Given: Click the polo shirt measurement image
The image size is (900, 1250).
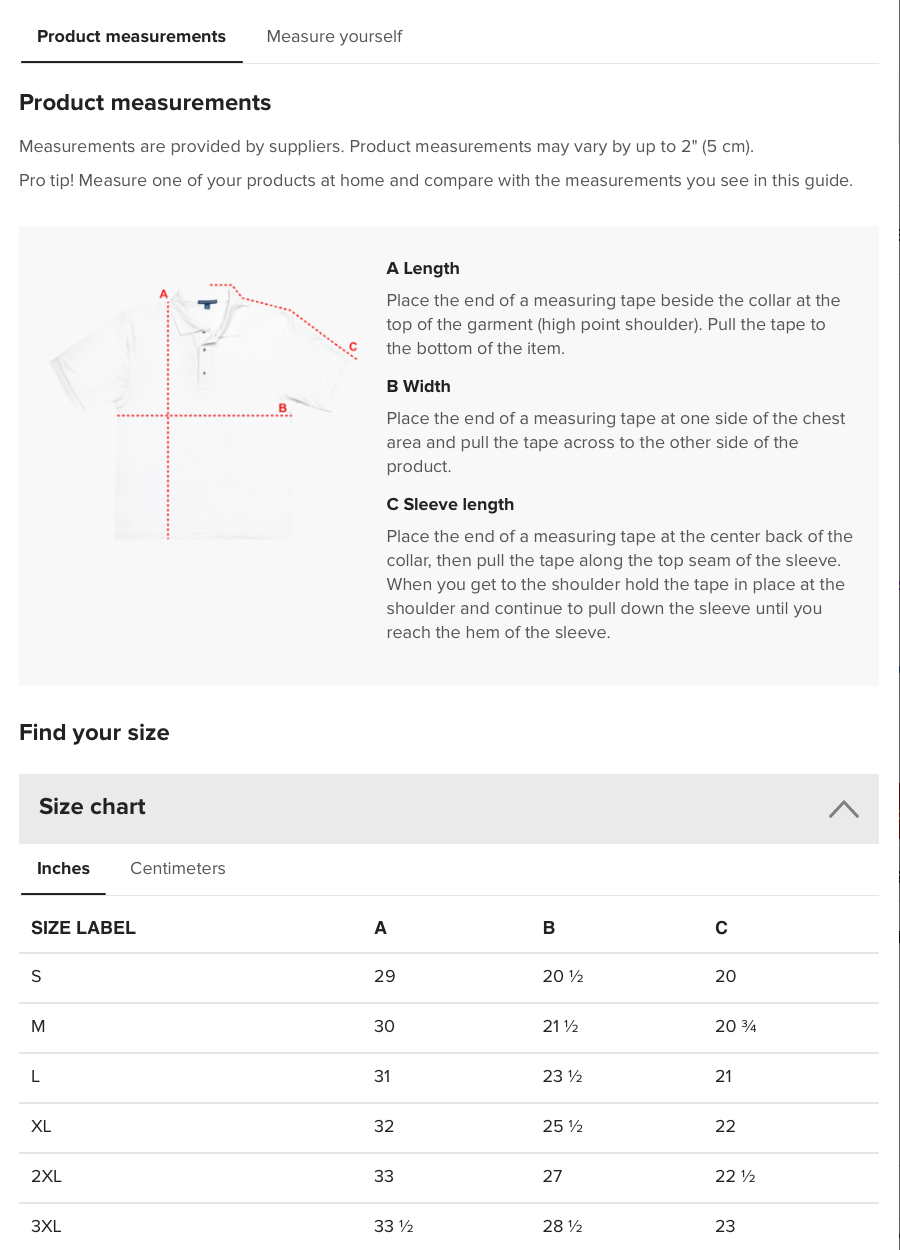Looking at the screenshot, I should [x=200, y=410].
